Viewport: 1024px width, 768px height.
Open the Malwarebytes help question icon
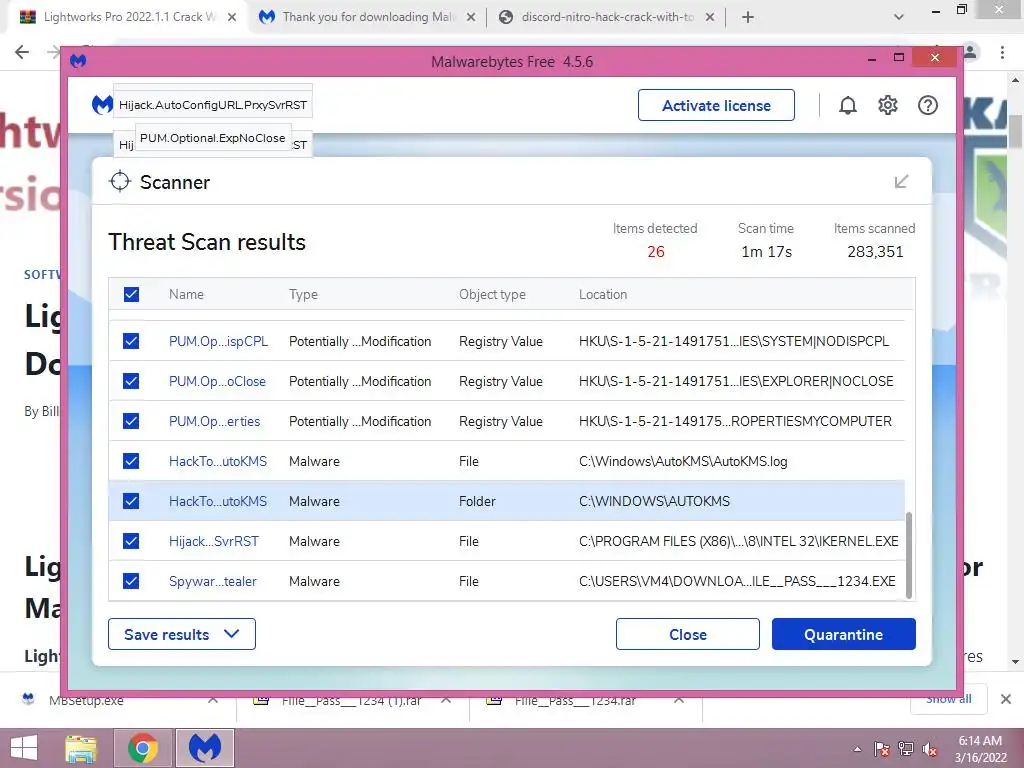point(927,105)
